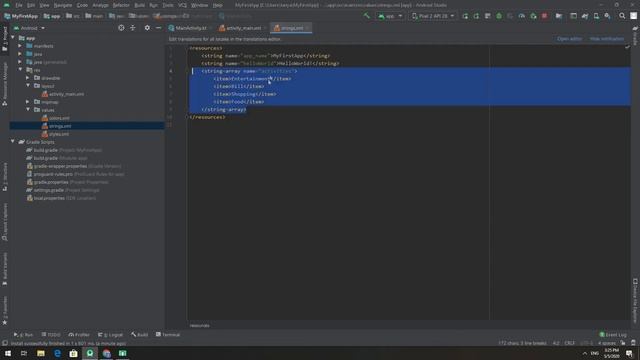
Task: Open File Explorer from the taskbar
Action: (x=41, y=353)
